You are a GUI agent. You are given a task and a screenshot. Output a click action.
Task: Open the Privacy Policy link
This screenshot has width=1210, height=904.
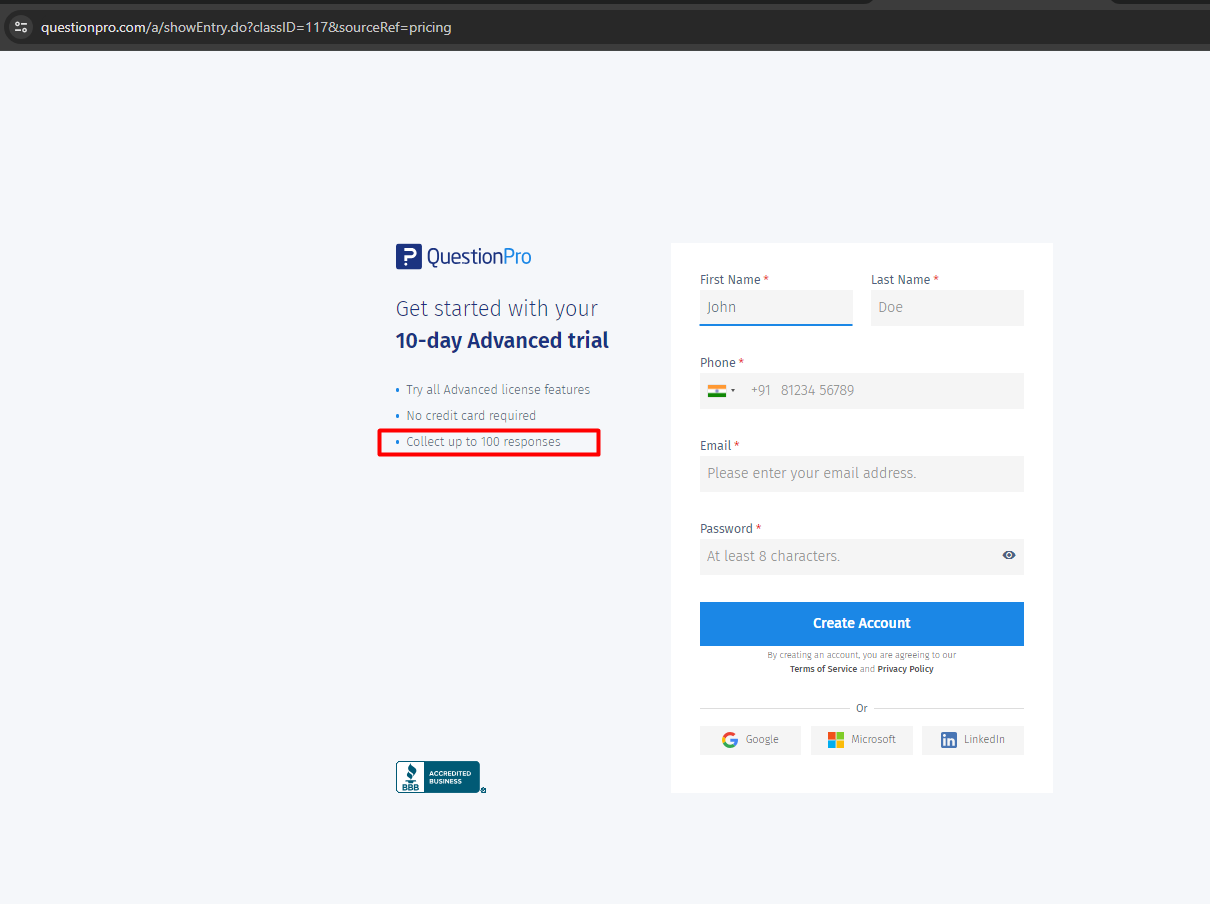906,669
